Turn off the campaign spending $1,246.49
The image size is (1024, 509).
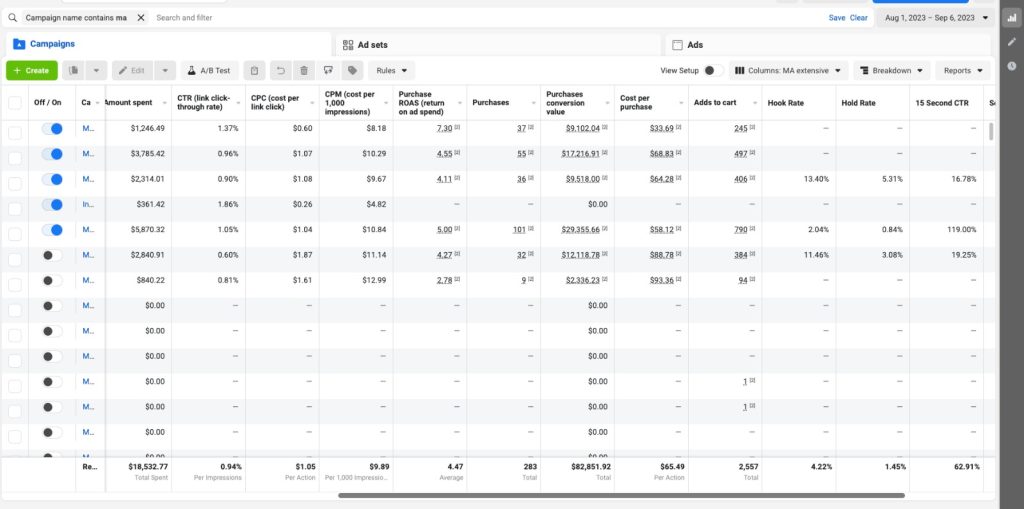click(52, 129)
